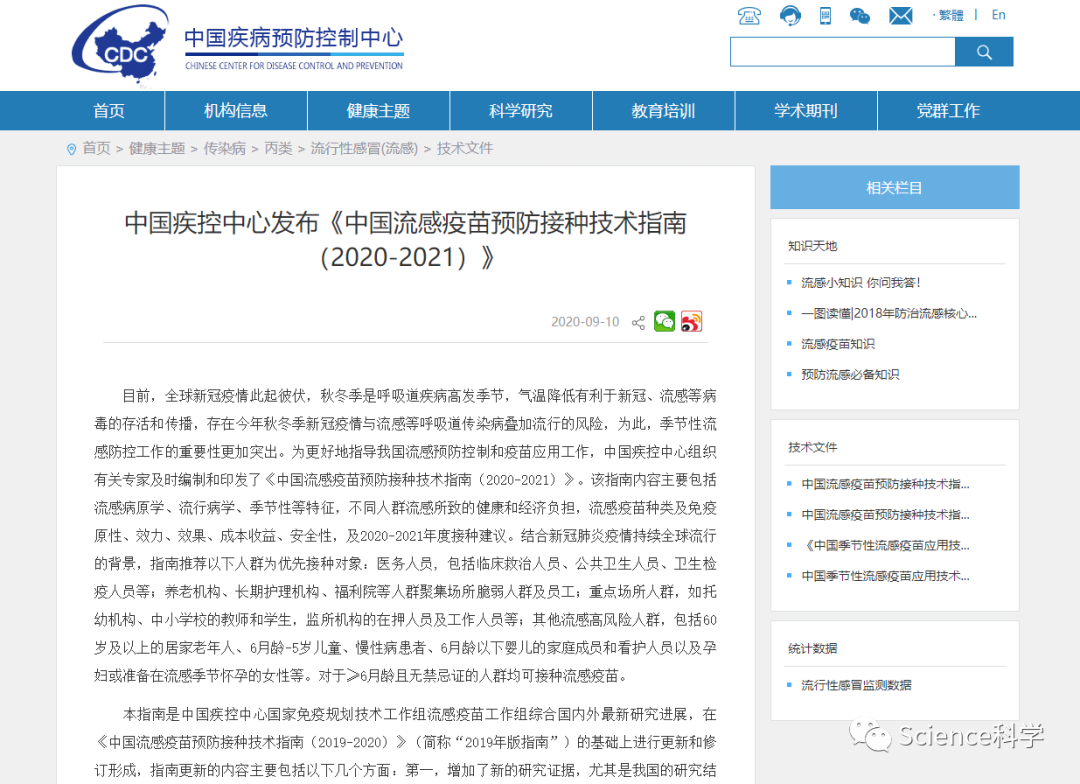The width and height of the screenshot is (1080, 784).
Task: Share article via red Weibo icon
Action: pos(692,321)
